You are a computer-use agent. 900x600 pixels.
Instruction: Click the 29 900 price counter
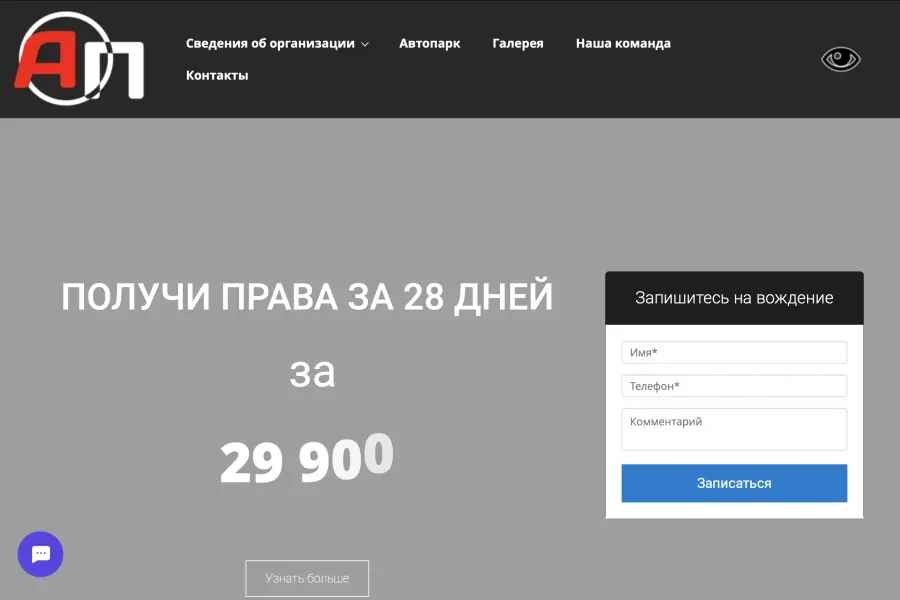coord(307,460)
